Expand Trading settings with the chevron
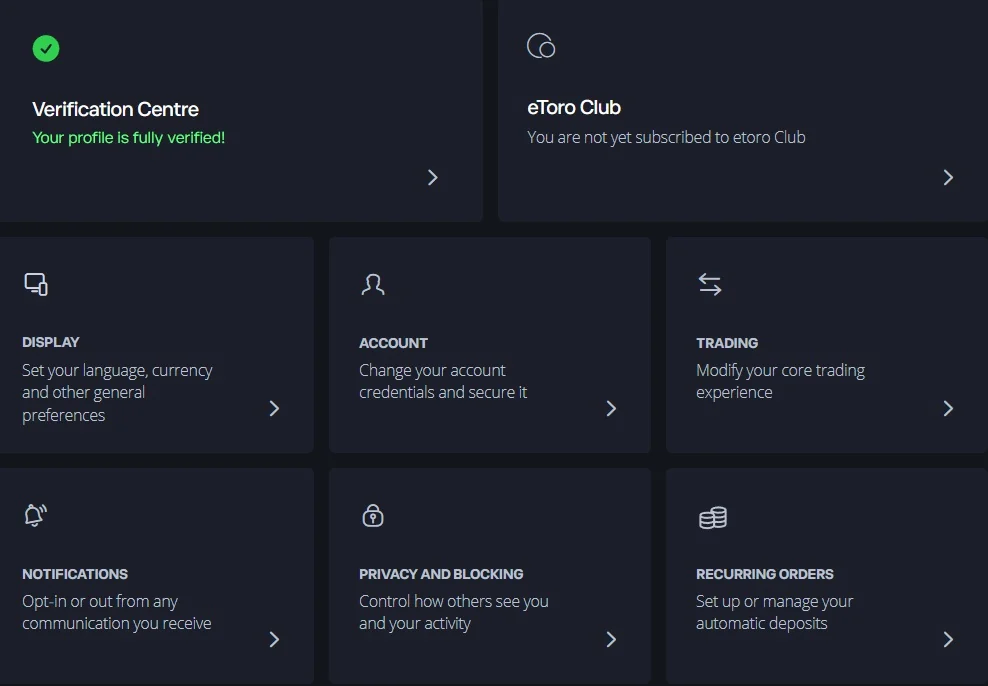The height and width of the screenshot is (686, 988). pos(948,408)
